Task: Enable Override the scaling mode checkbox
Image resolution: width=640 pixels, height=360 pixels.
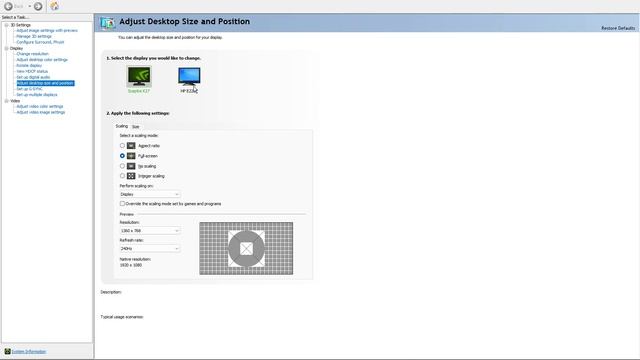Action: (122, 203)
